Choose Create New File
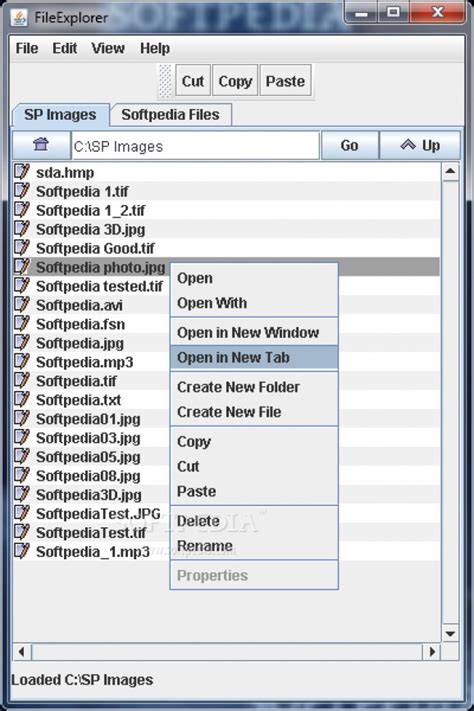Image resolution: width=474 pixels, height=711 pixels. pos(254,412)
